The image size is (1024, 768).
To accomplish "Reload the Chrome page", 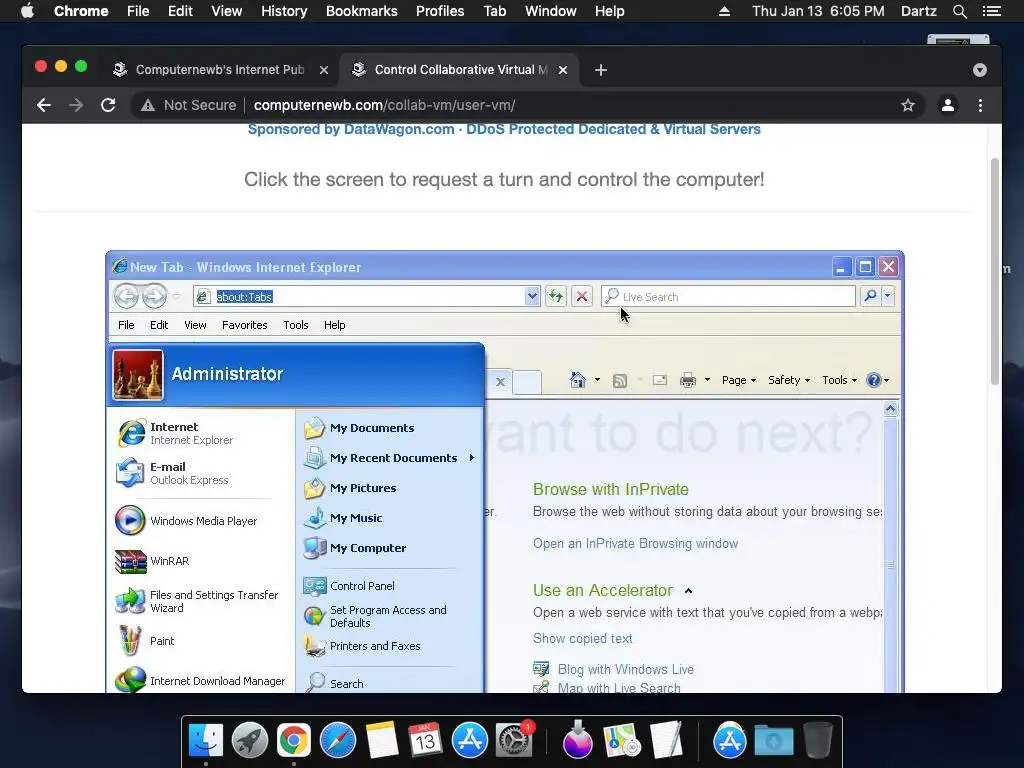I will (x=108, y=105).
